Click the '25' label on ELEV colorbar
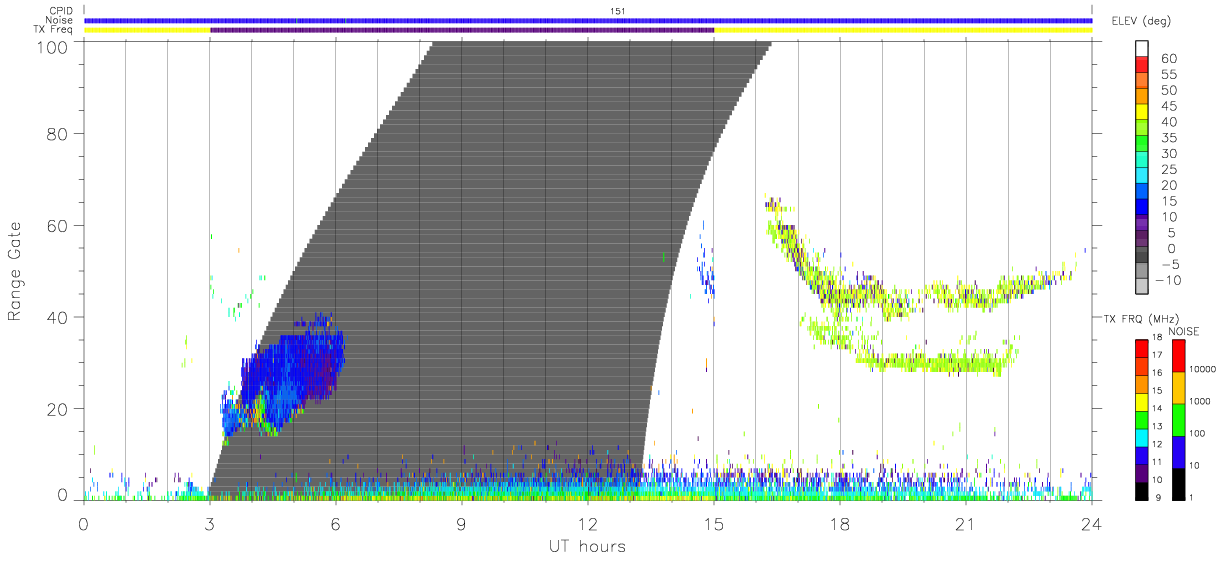This screenshot has height=567, width=1228. pos(1171,169)
